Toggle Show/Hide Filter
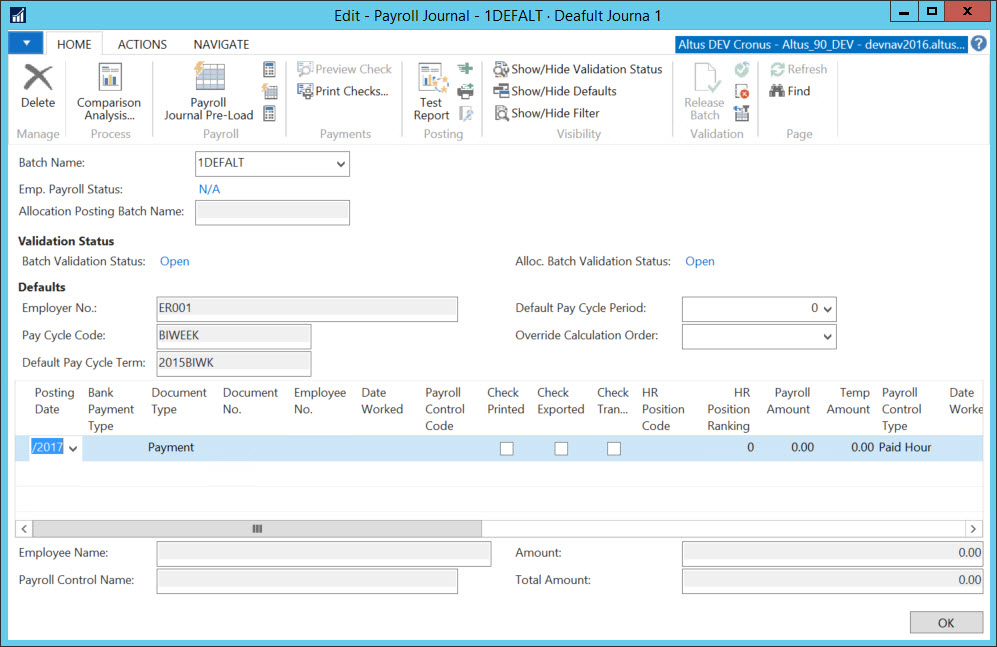 [547, 113]
